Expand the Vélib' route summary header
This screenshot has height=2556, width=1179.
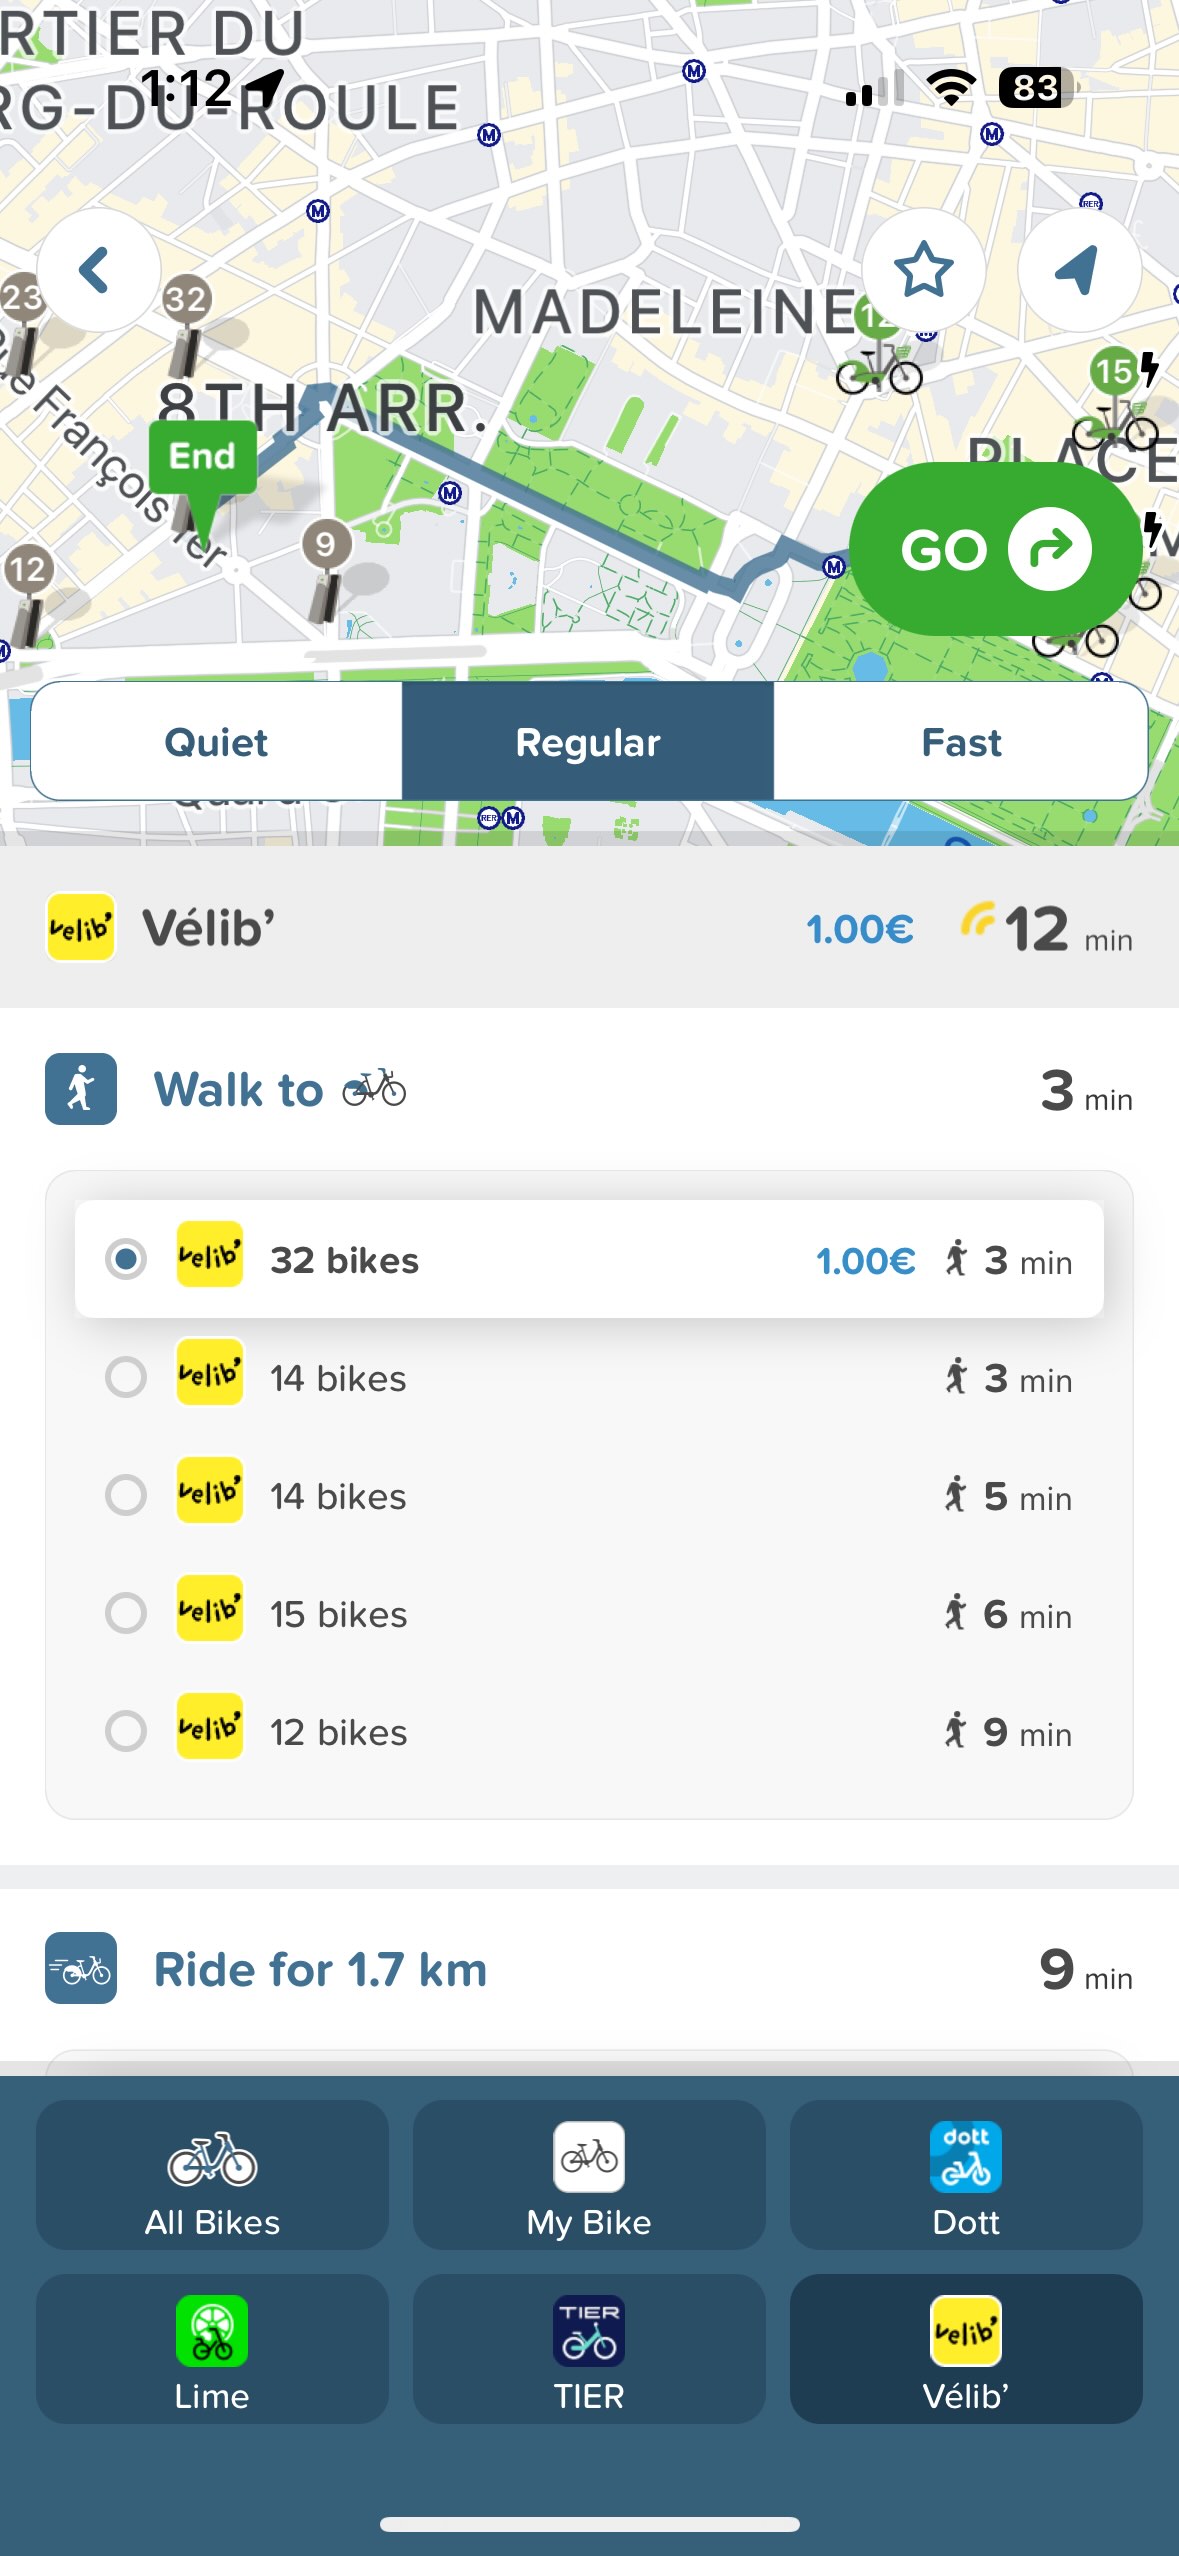[x=588, y=928]
